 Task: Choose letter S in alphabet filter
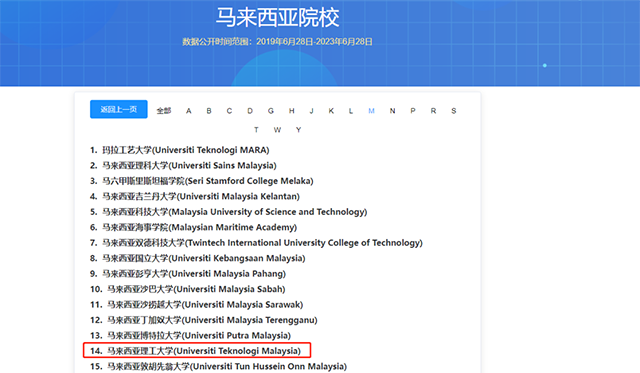453,111
